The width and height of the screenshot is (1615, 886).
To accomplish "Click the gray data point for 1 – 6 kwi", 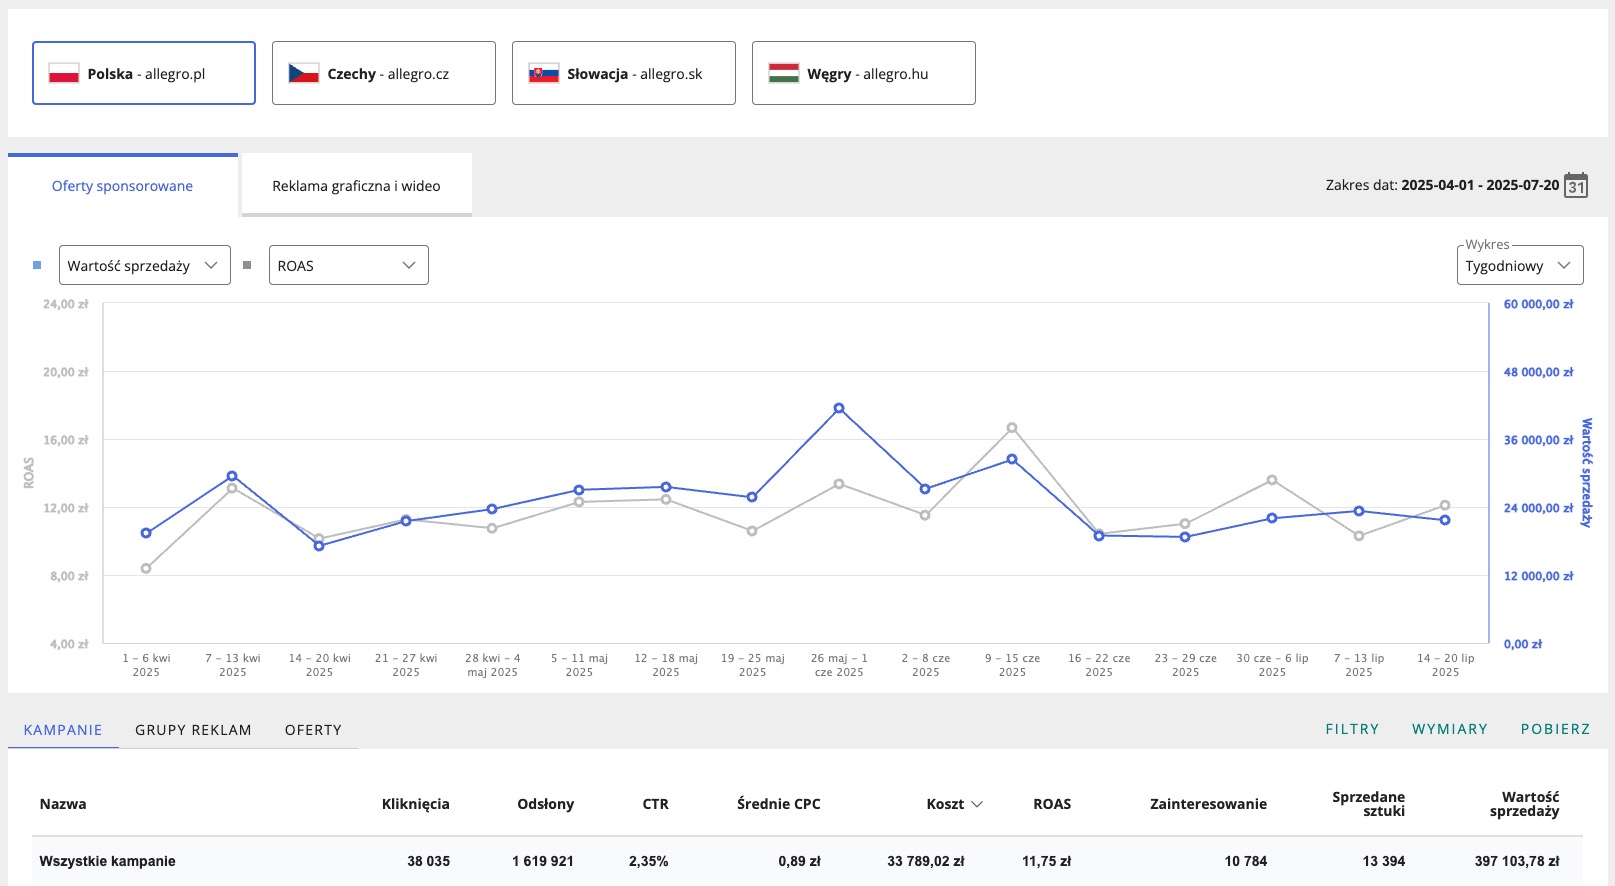I will coord(146,568).
